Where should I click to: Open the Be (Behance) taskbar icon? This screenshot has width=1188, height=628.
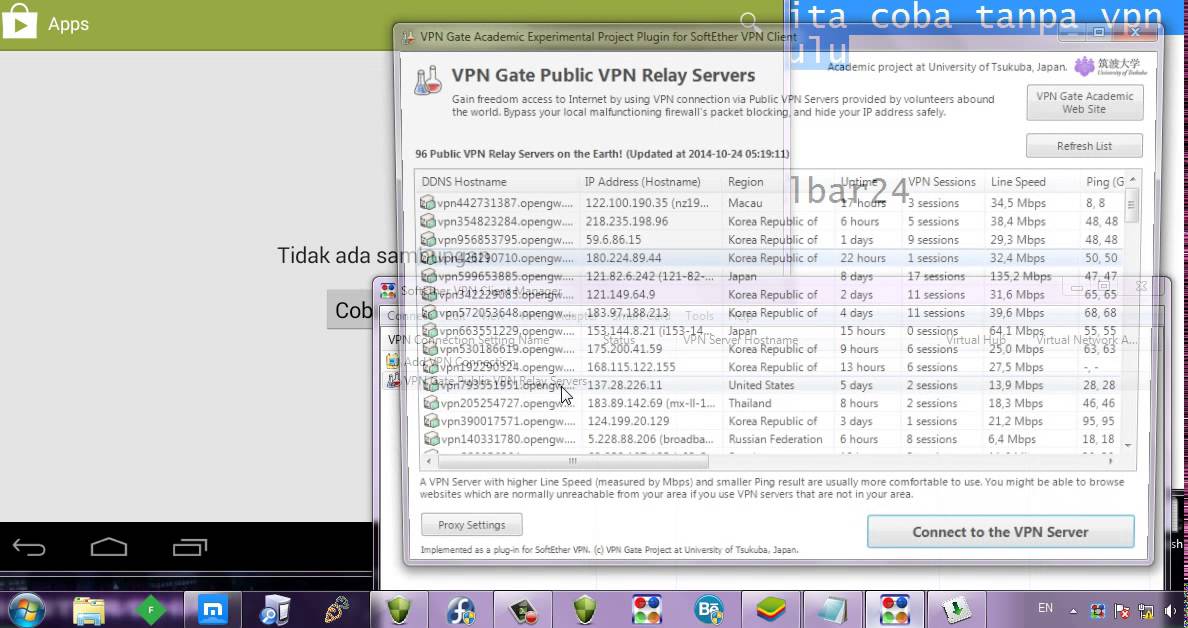point(708,610)
